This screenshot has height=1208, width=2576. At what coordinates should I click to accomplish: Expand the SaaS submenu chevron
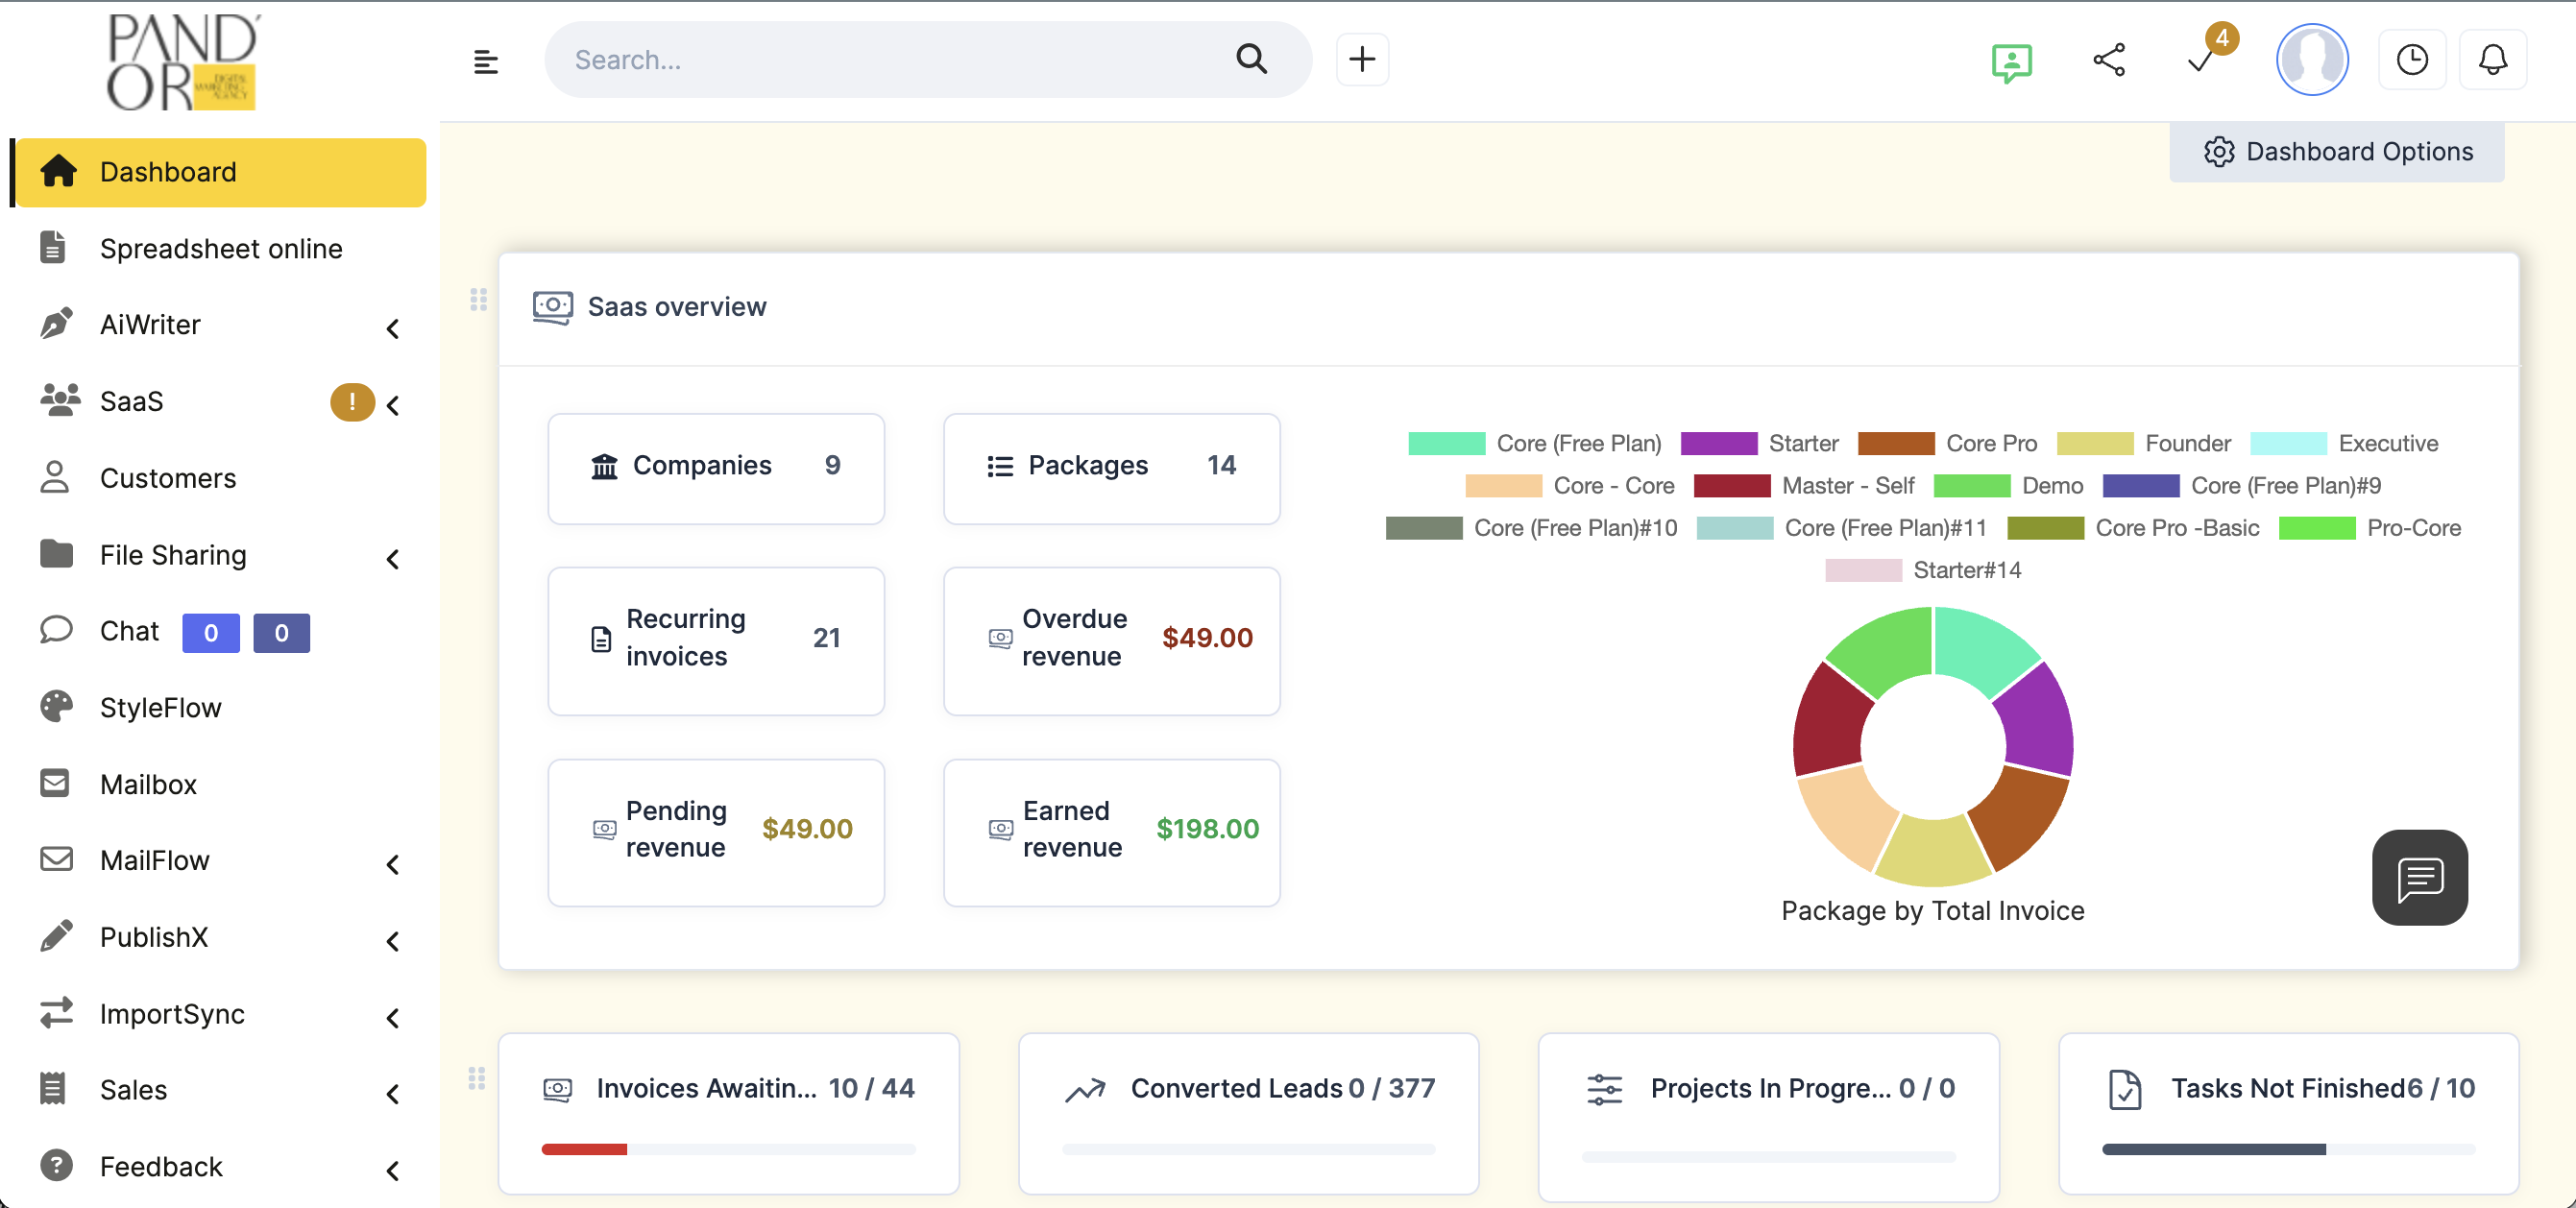tap(393, 405)
